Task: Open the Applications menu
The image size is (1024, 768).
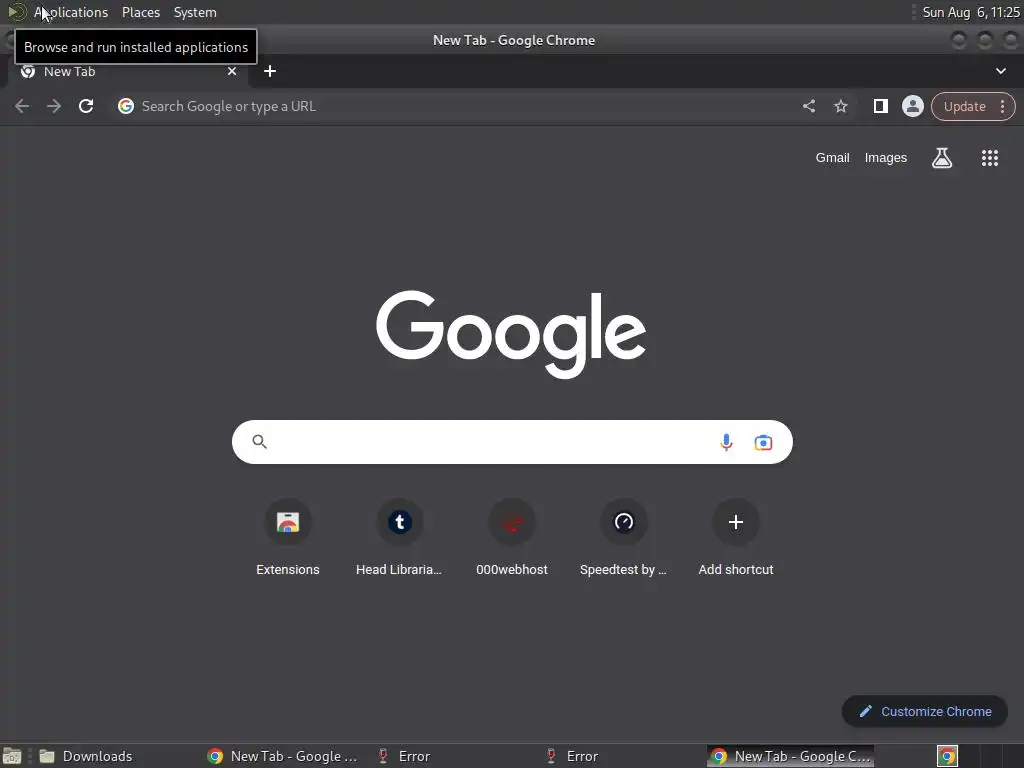Action: [x=71, y=12]
